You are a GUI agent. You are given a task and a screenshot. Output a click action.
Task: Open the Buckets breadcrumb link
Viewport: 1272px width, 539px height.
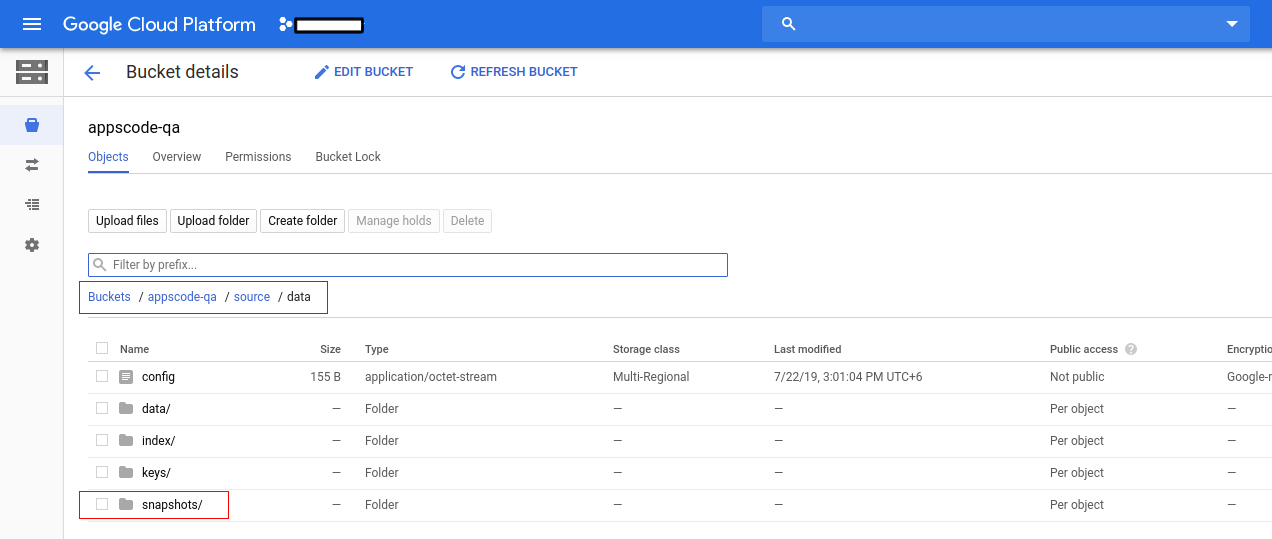pos(109,297)
